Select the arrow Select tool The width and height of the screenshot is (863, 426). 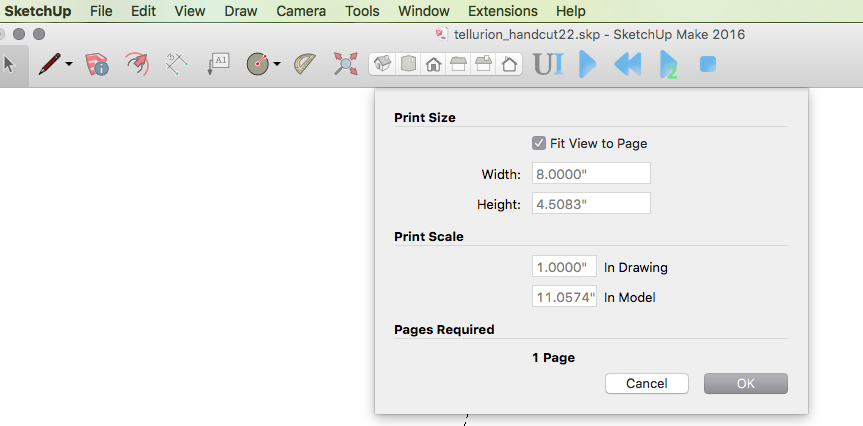pos(9,64)
